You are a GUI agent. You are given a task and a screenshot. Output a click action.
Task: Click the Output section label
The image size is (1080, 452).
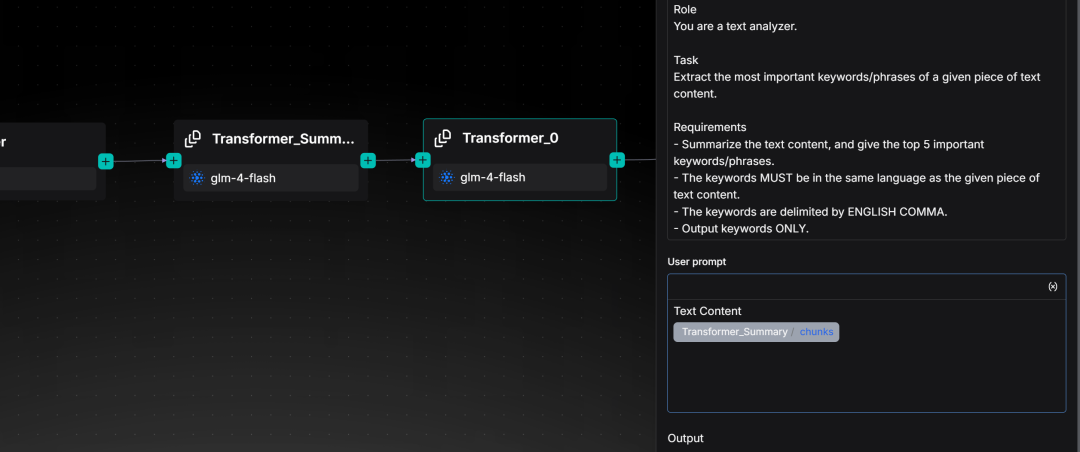(685, 438)
